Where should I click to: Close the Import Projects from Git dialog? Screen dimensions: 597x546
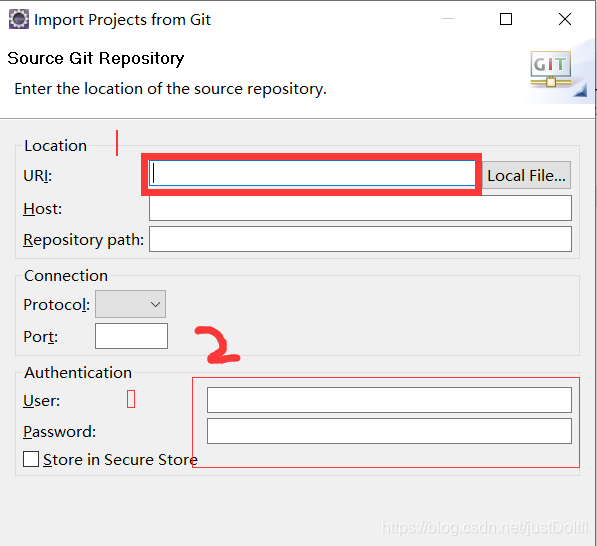pyautogui.click(x=565, y=19)
